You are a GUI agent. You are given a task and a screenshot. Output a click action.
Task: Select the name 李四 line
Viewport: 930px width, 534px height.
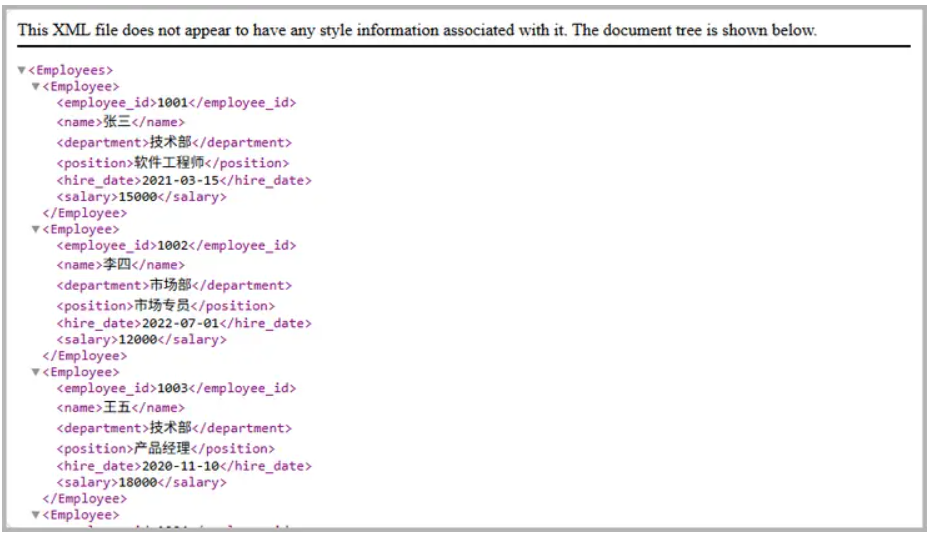(120, 265)
